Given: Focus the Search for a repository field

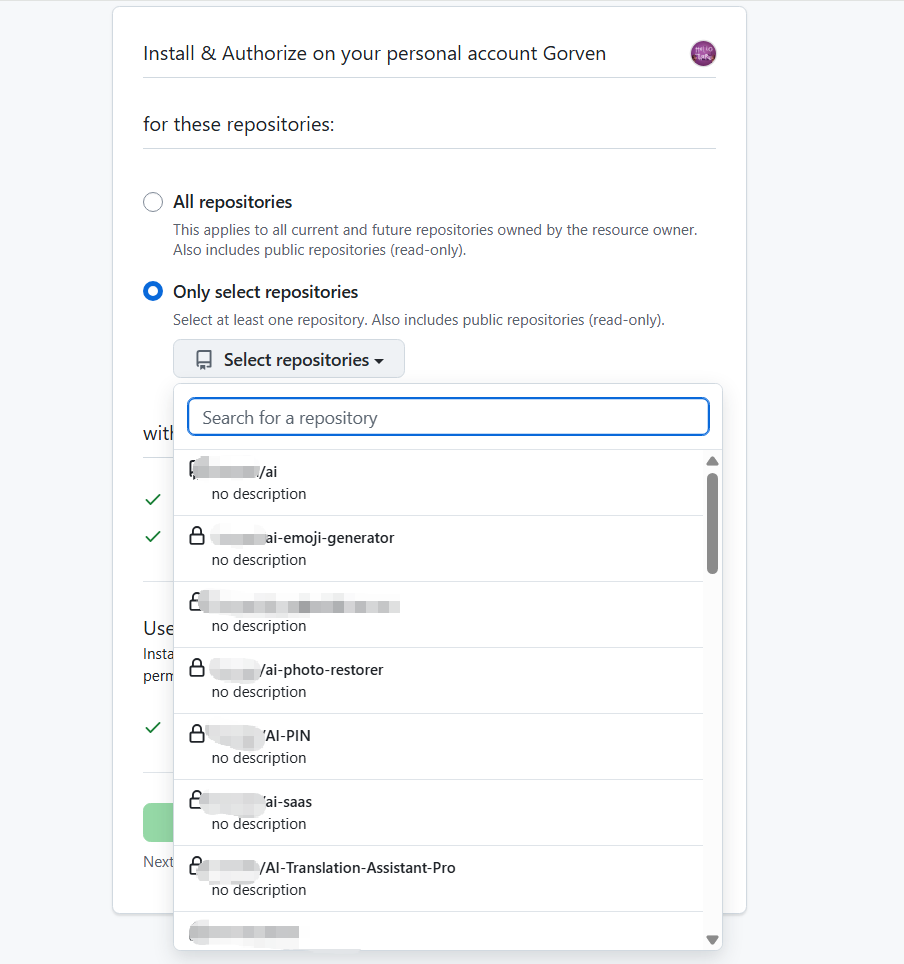Looking at the screenshot, I should click(448, 418).
